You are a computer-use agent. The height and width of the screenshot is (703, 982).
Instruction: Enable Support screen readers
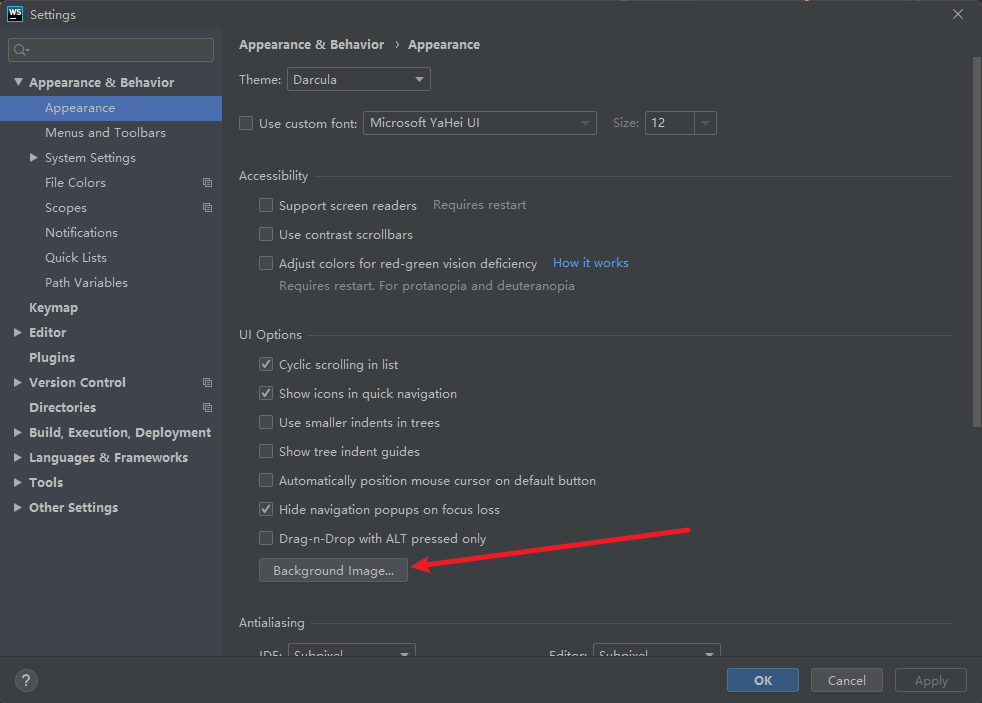(266, 205)
